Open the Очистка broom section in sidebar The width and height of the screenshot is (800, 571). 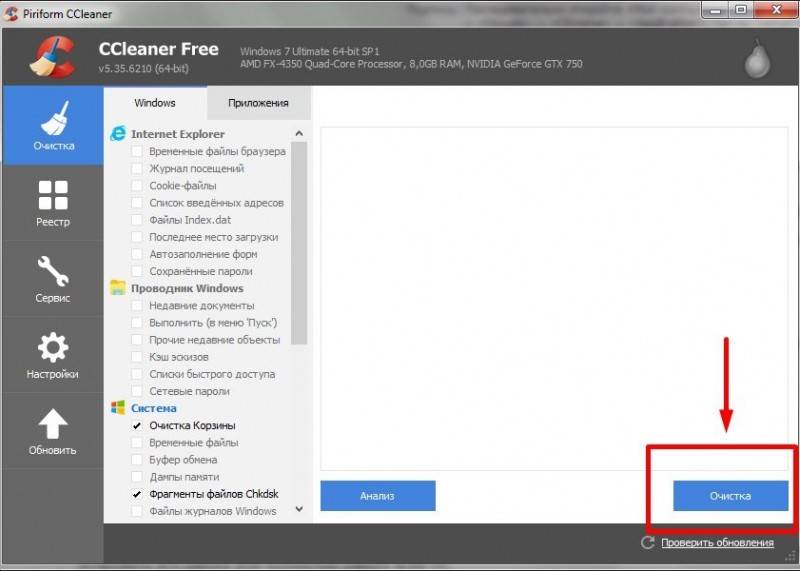53,126
